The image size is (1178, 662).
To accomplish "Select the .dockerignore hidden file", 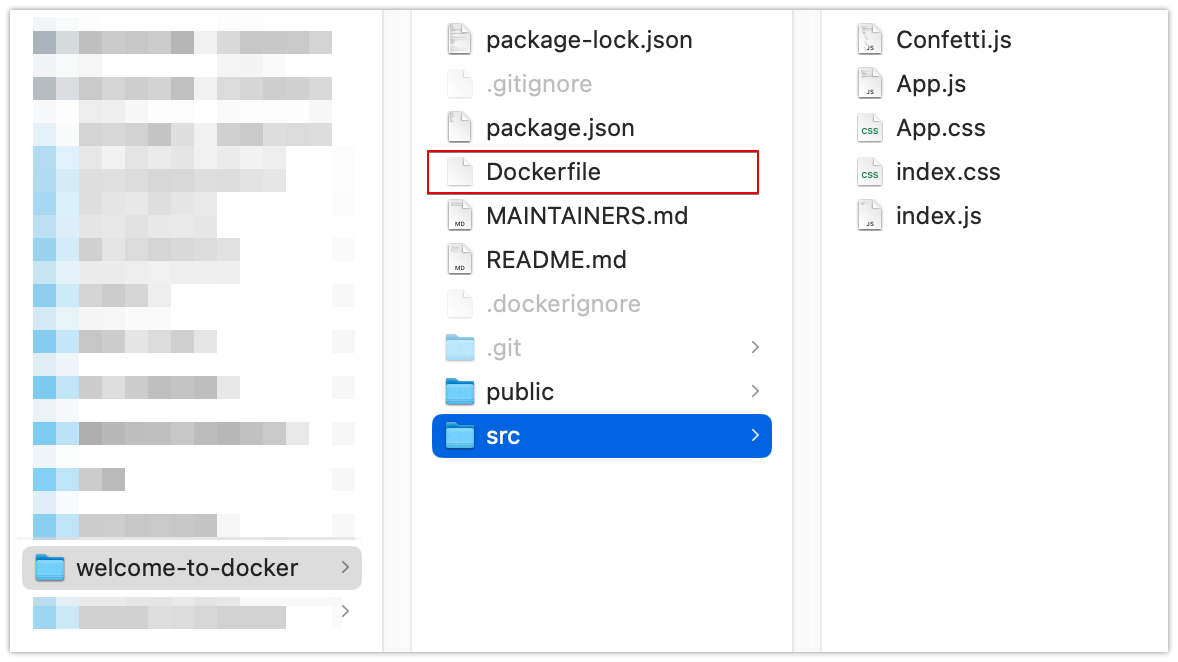I will point(563,304).
